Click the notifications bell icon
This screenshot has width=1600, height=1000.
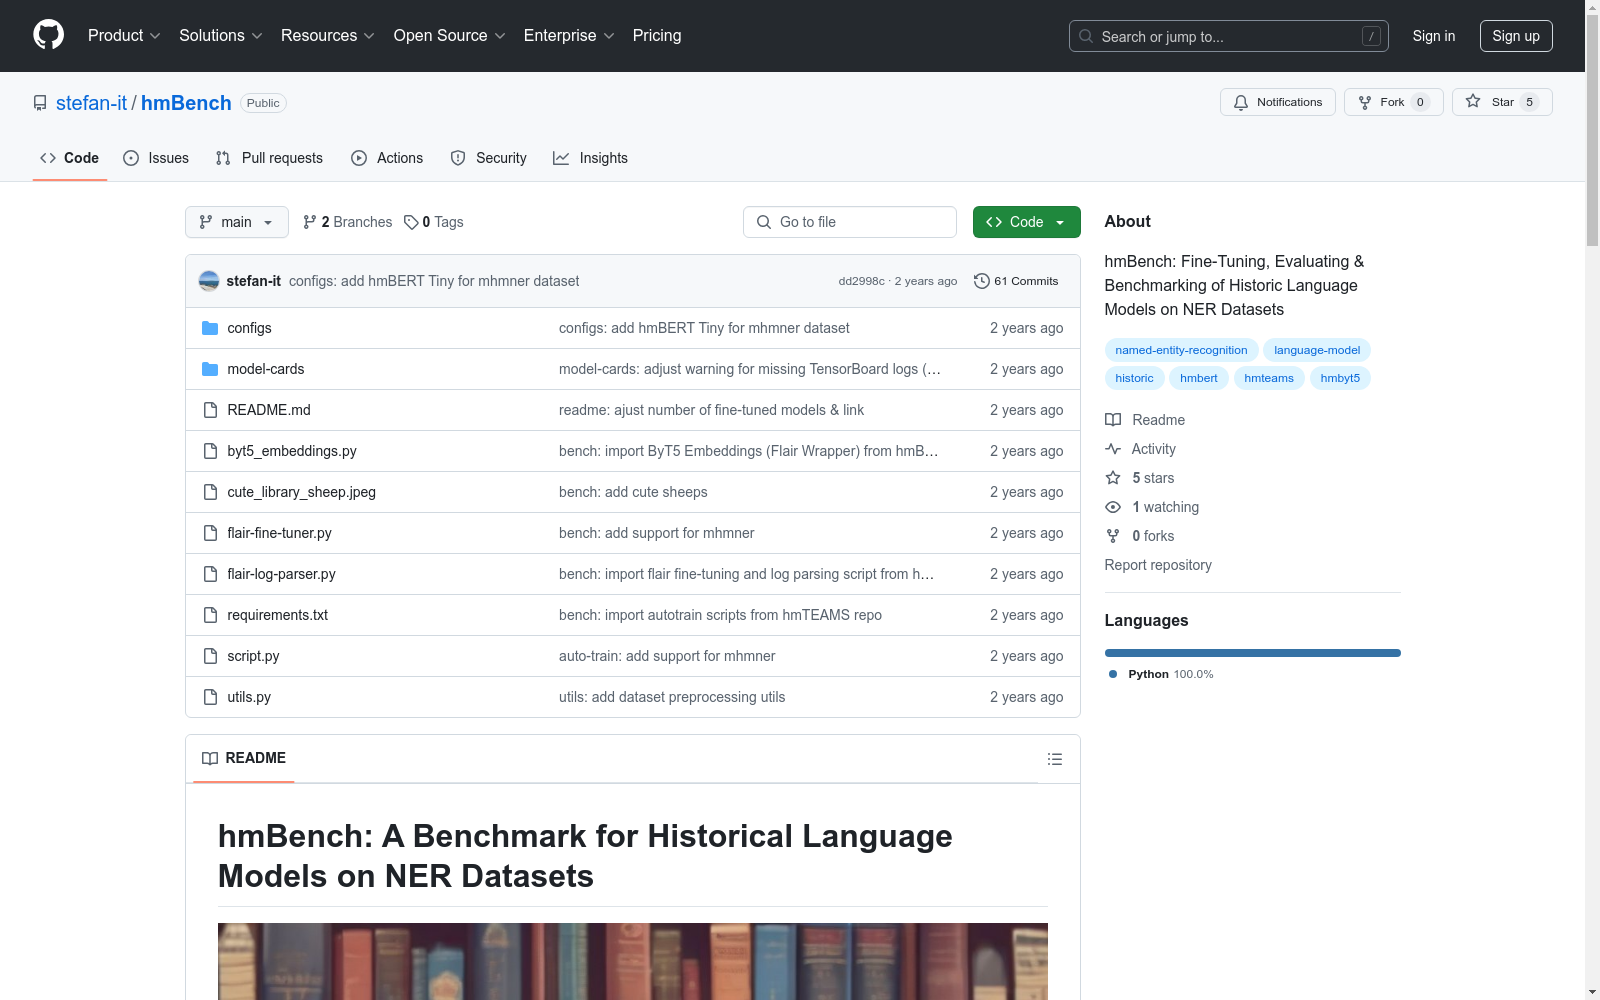coord(1241,102)
